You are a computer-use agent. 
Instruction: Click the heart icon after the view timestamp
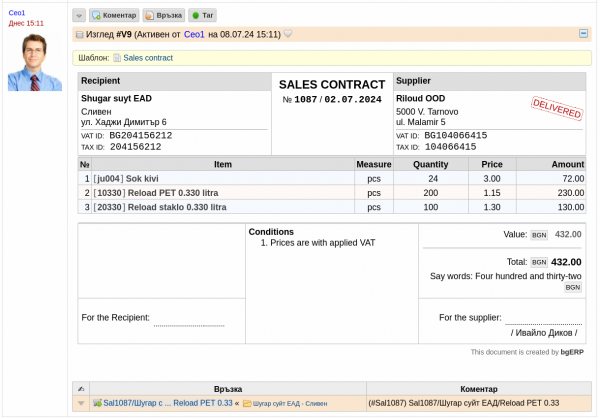tap(288, 34)
